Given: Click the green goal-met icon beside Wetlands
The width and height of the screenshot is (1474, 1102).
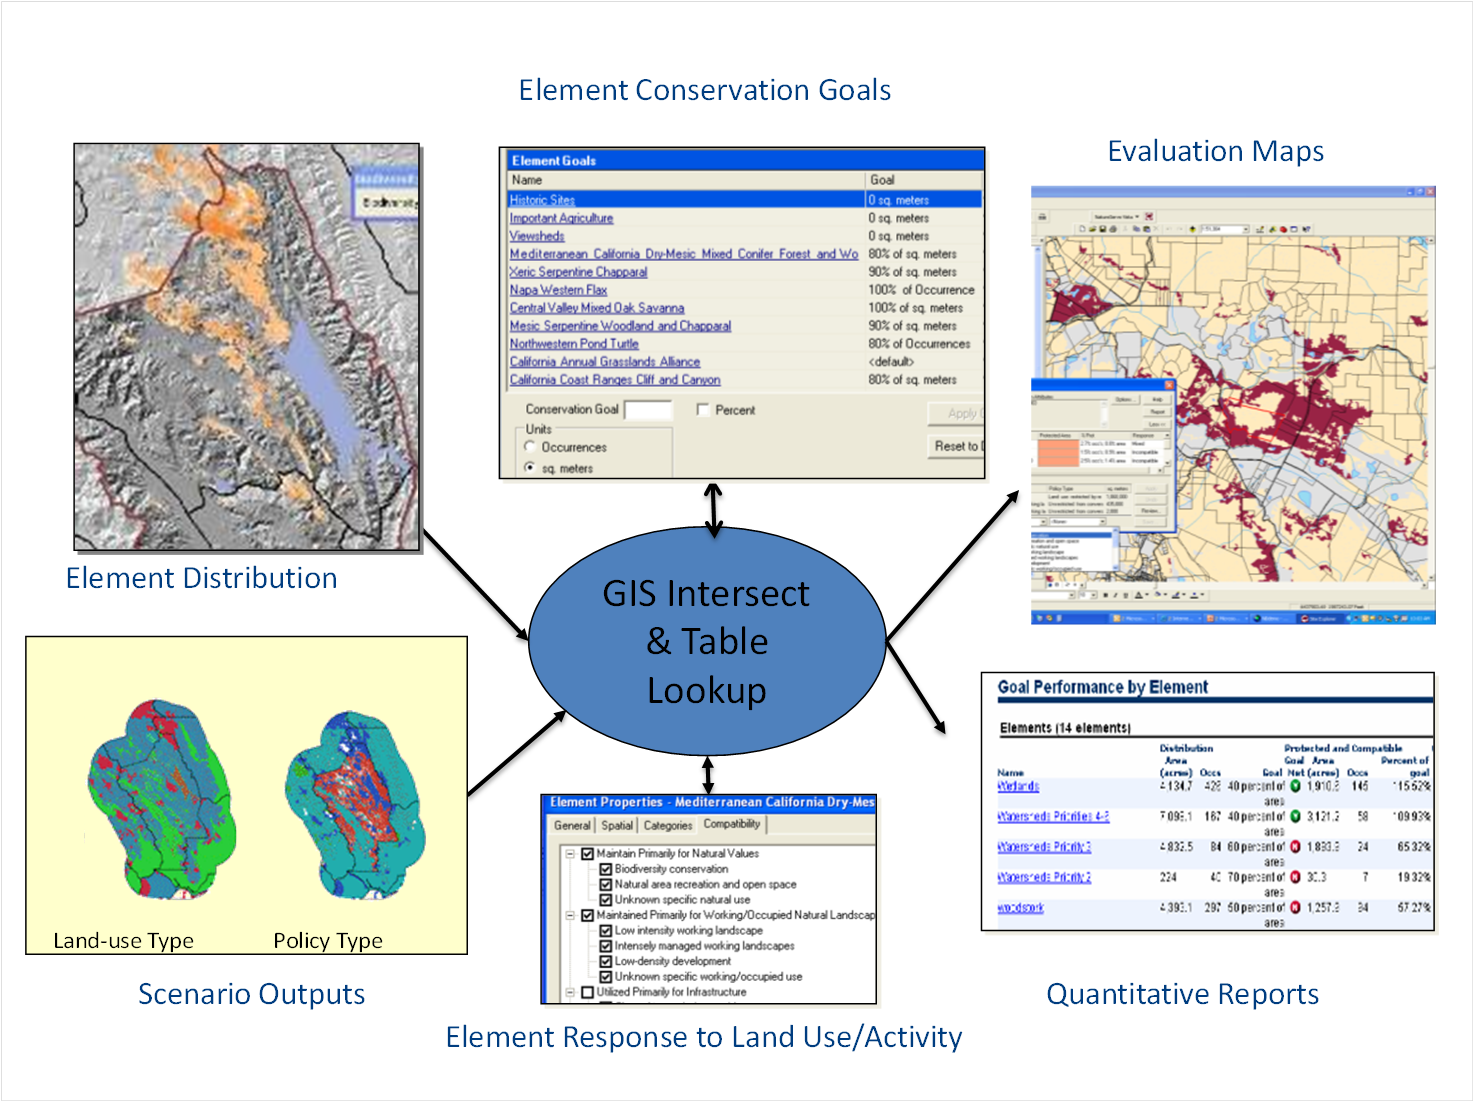Looking at the screenshot, I should point(1294,787).
